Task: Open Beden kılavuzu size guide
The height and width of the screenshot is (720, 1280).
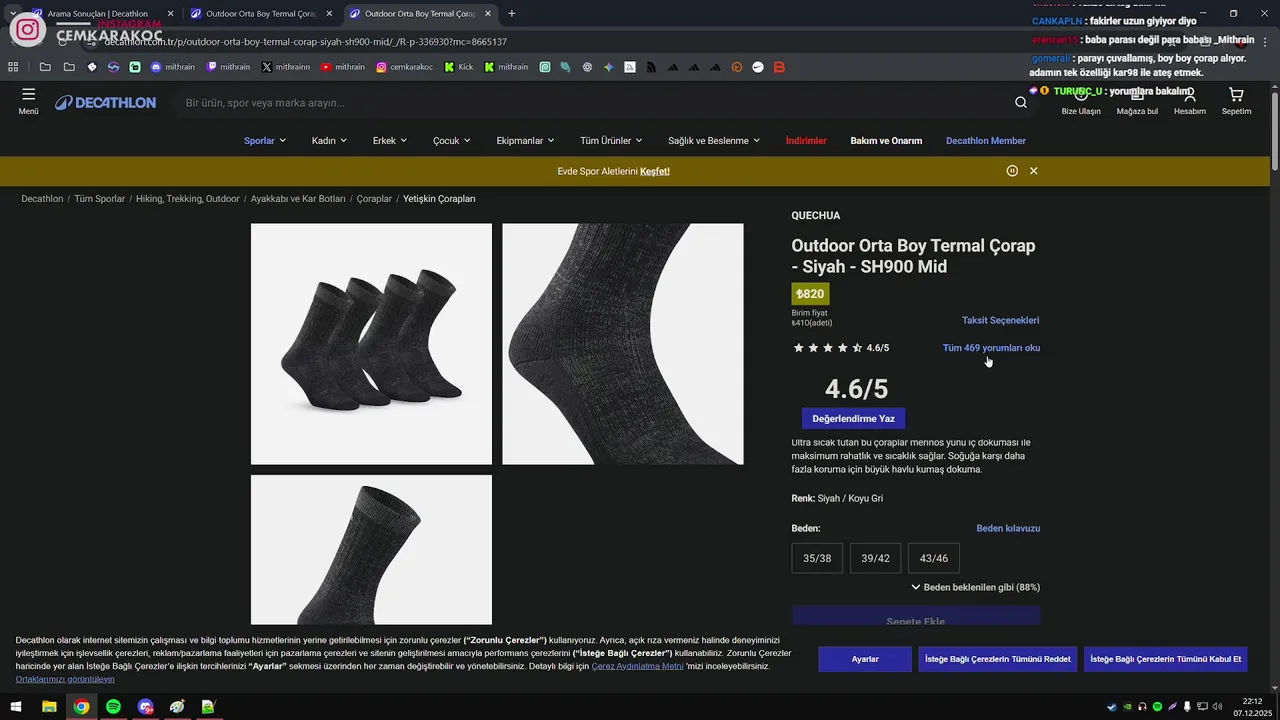Action: (x=1008, y=528)
